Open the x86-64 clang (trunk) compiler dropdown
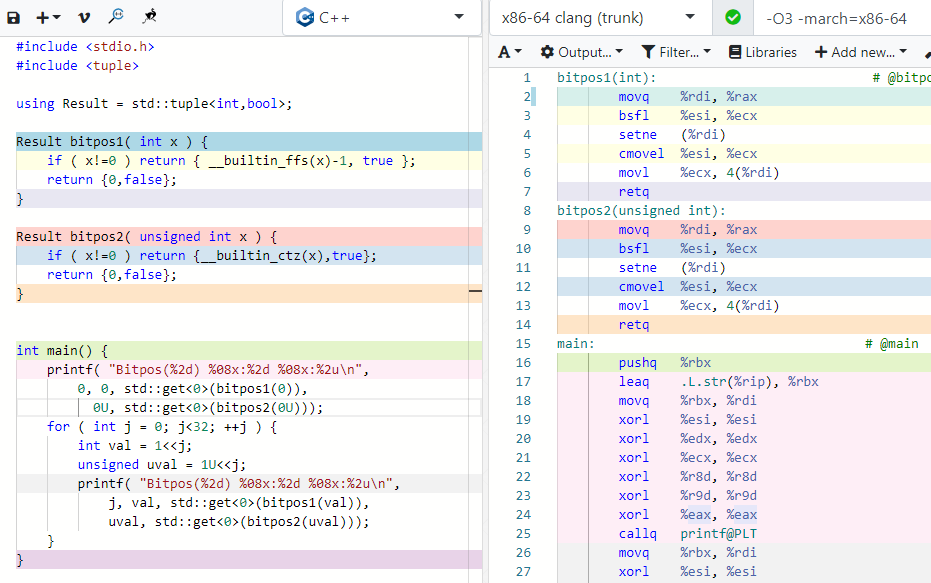Screen dimensions: 931x583 click(x=599, y=18)
